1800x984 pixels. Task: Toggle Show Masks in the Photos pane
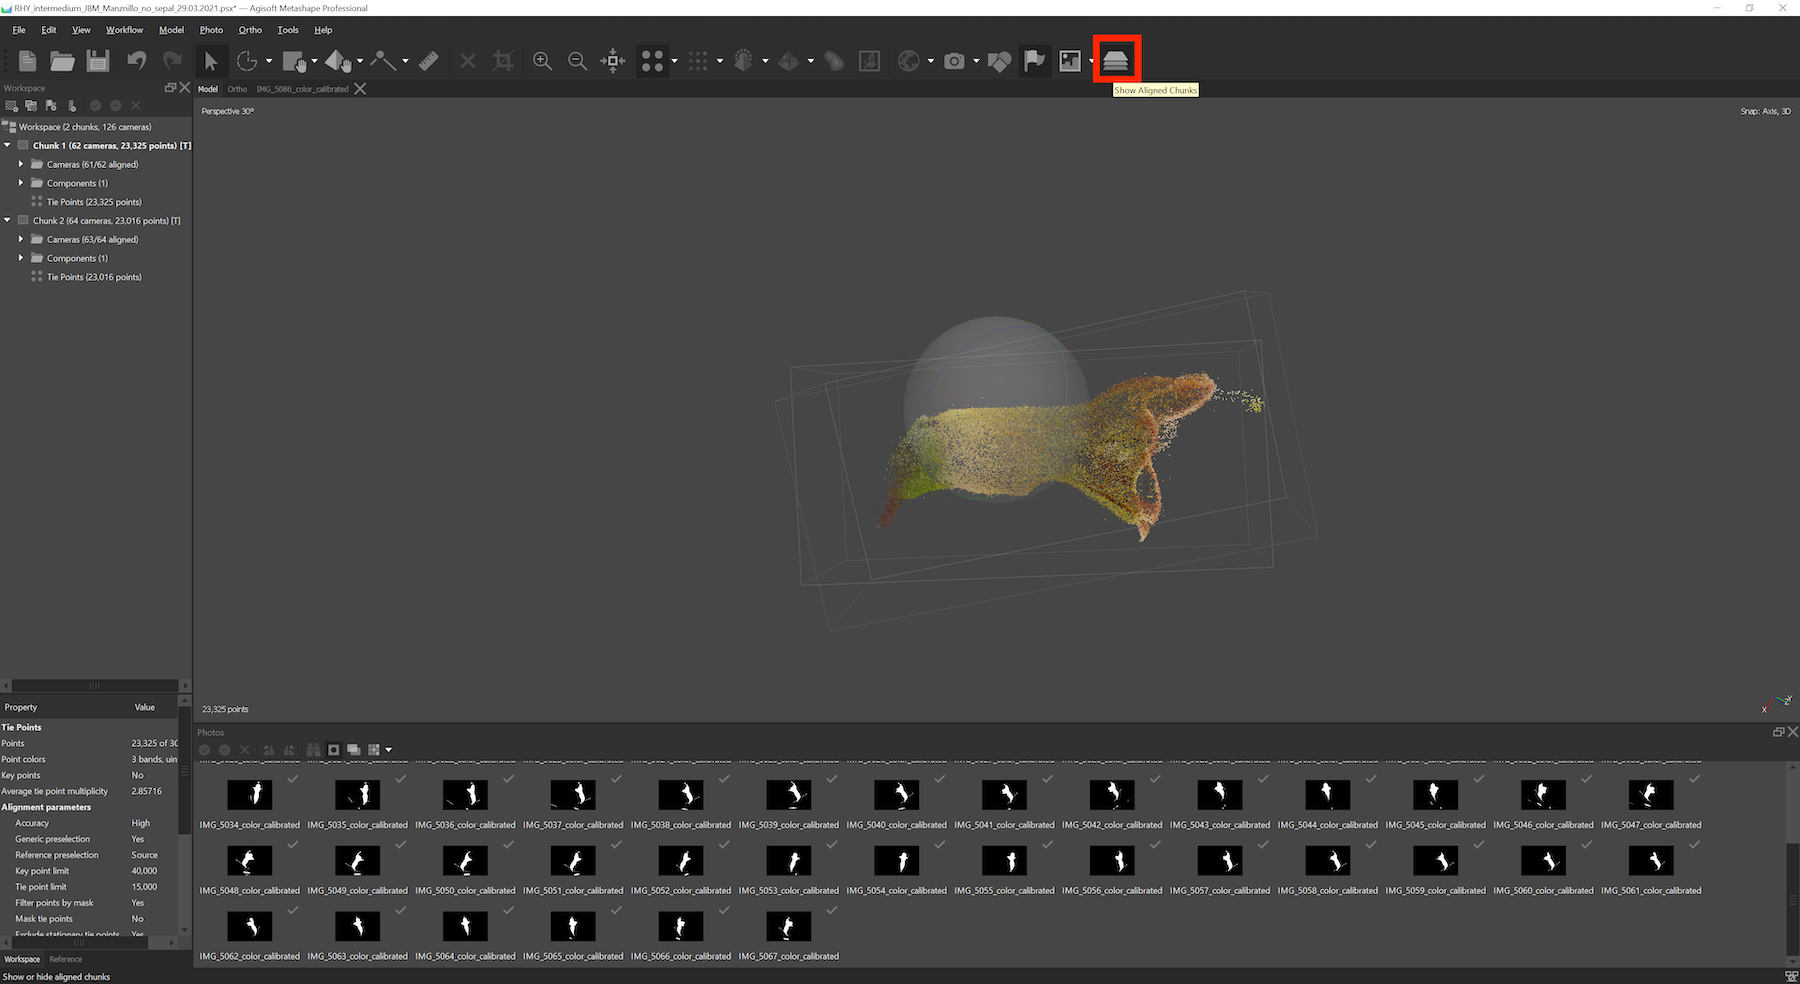click(334, 749)
